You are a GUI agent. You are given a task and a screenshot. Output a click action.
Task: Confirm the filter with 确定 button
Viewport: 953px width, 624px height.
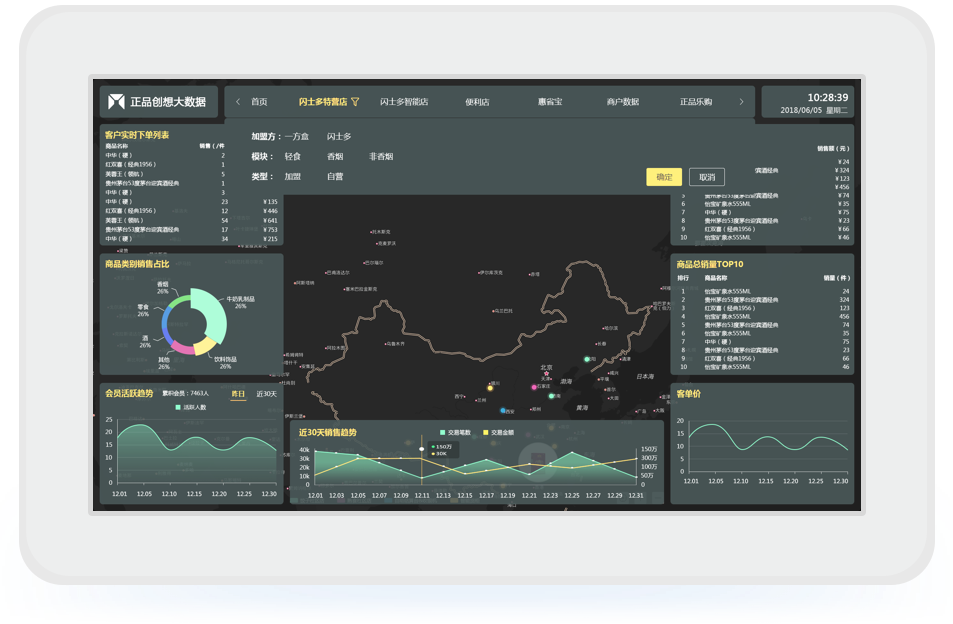coord(664,177)
